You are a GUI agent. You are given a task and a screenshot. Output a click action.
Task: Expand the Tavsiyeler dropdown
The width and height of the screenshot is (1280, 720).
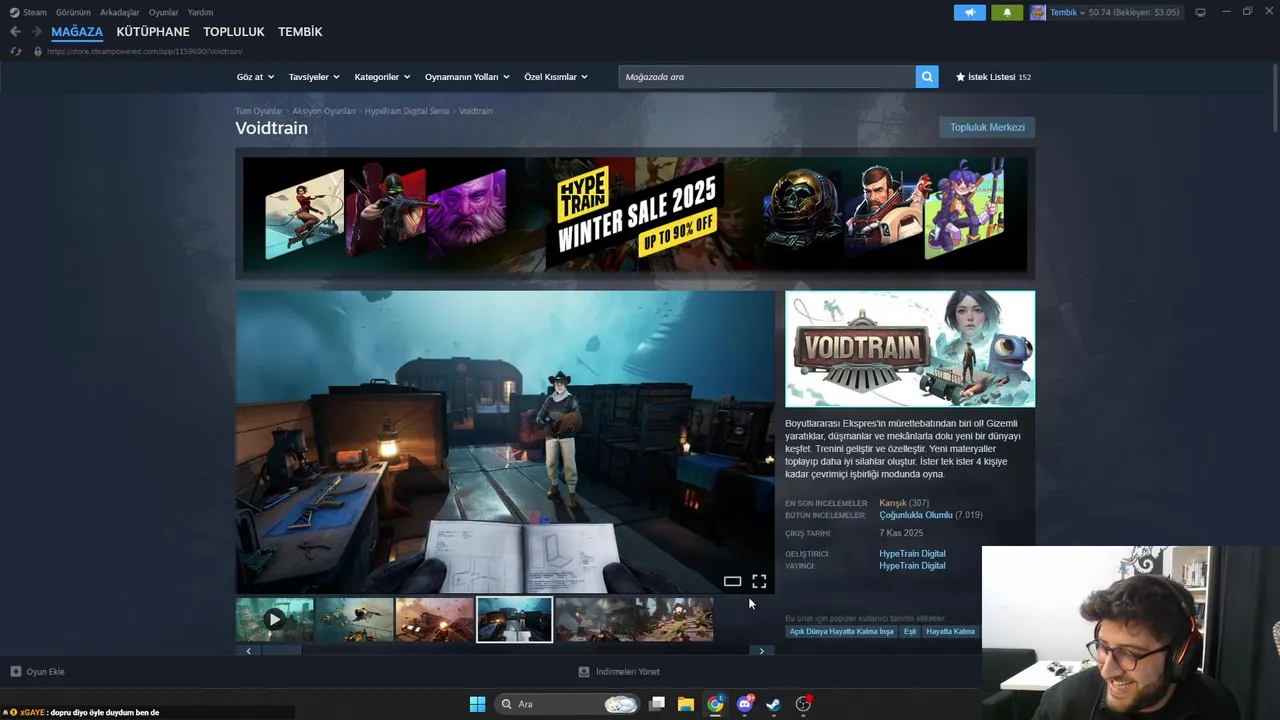[314, 77]
